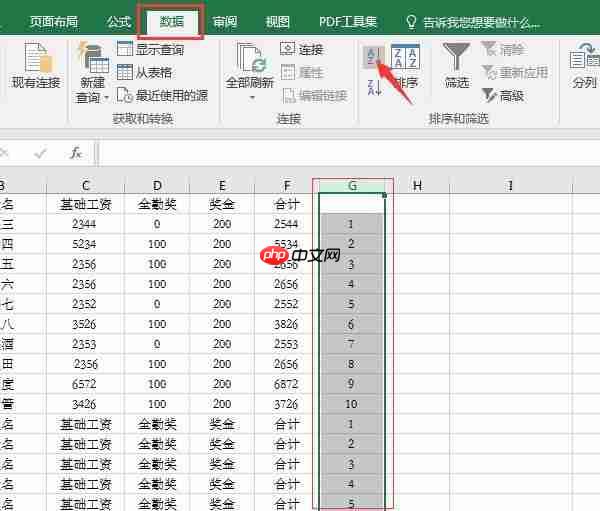Sort descending with the Z-A icon

coord(374,88)
